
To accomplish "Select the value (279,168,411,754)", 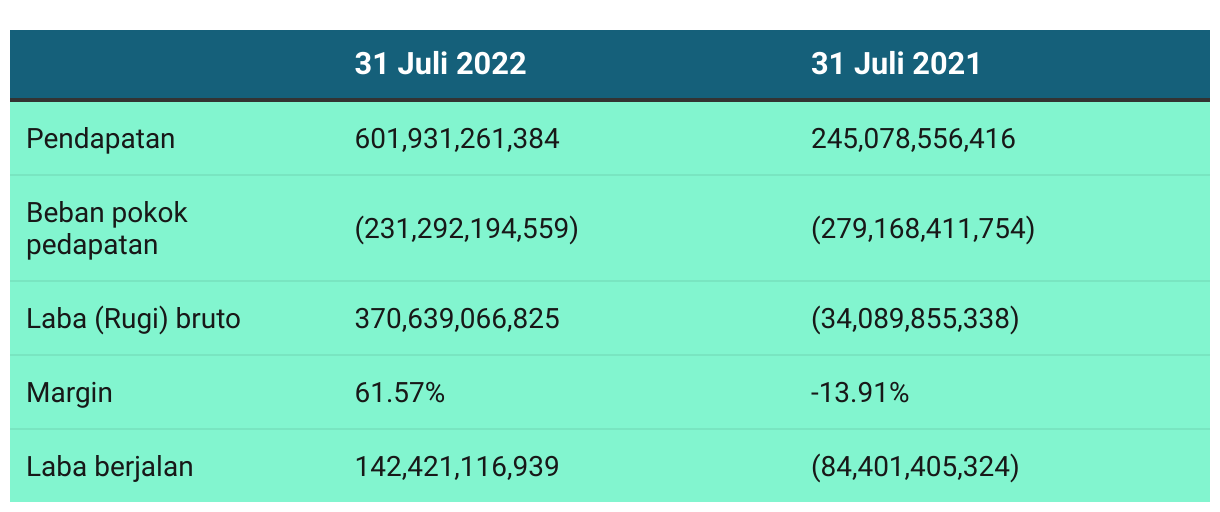I will tap(923, 229).
